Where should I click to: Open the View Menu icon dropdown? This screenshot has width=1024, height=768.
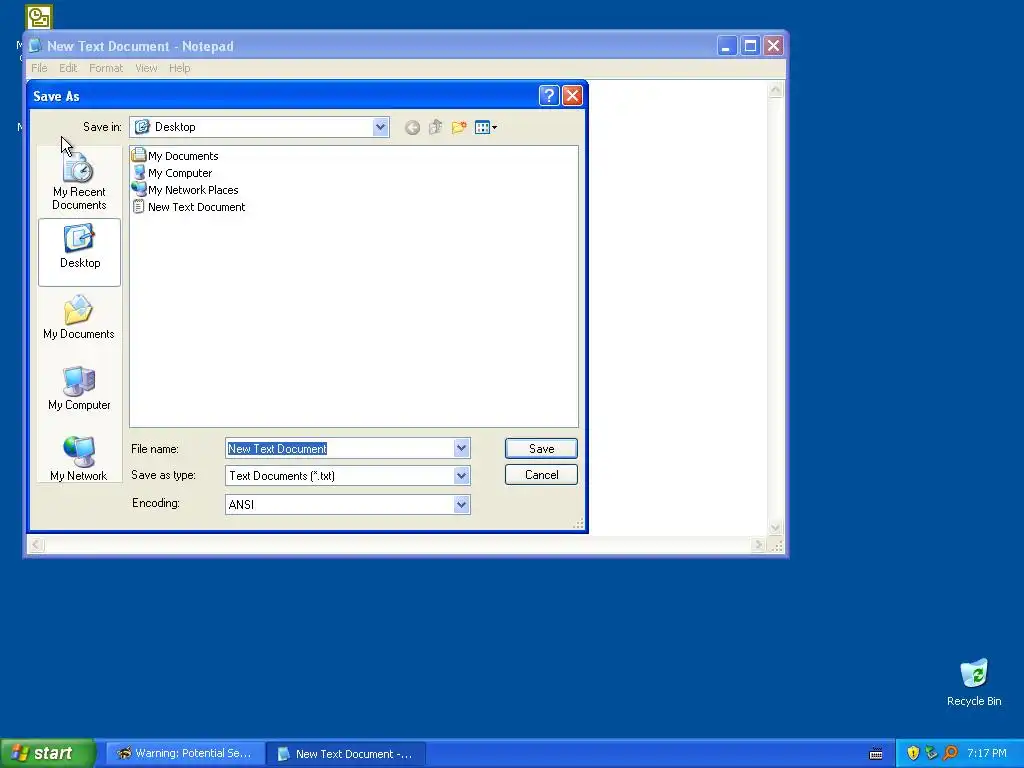[x=486, y=127]
